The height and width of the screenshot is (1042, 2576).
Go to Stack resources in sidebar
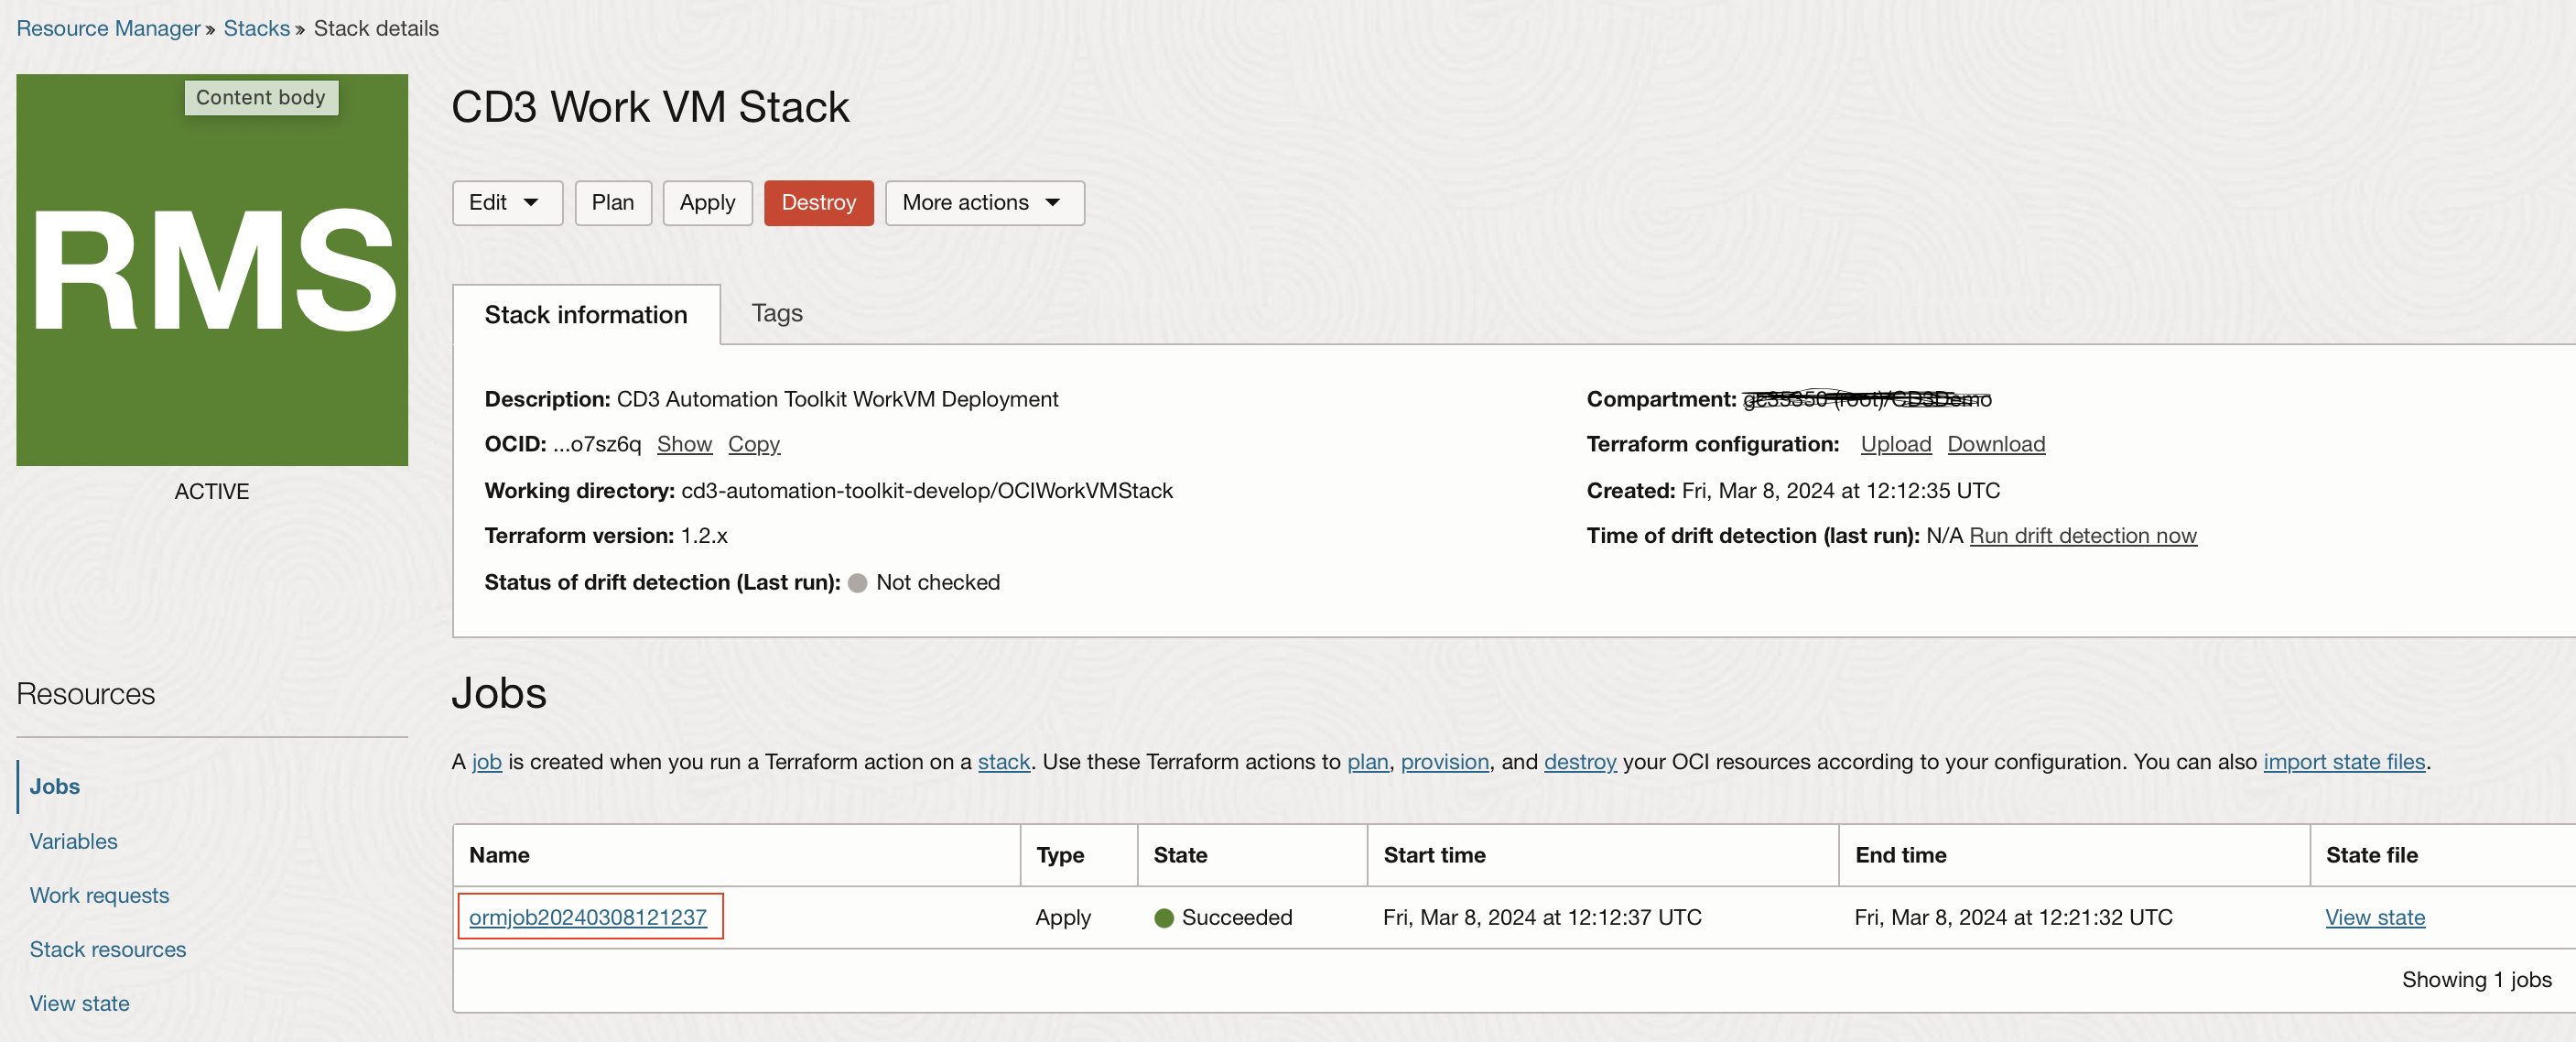(107, 949)
